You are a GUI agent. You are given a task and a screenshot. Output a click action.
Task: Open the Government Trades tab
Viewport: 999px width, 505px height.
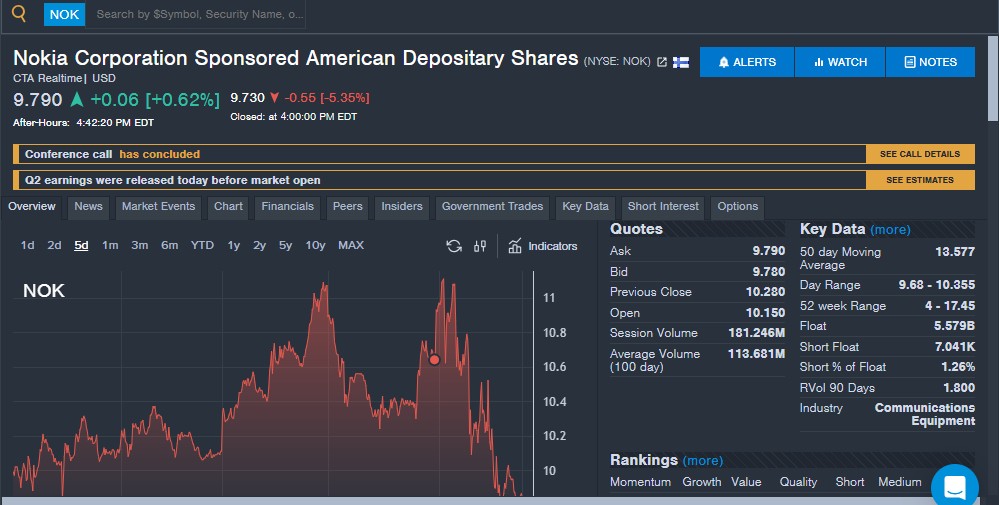(x=492, y=206)
